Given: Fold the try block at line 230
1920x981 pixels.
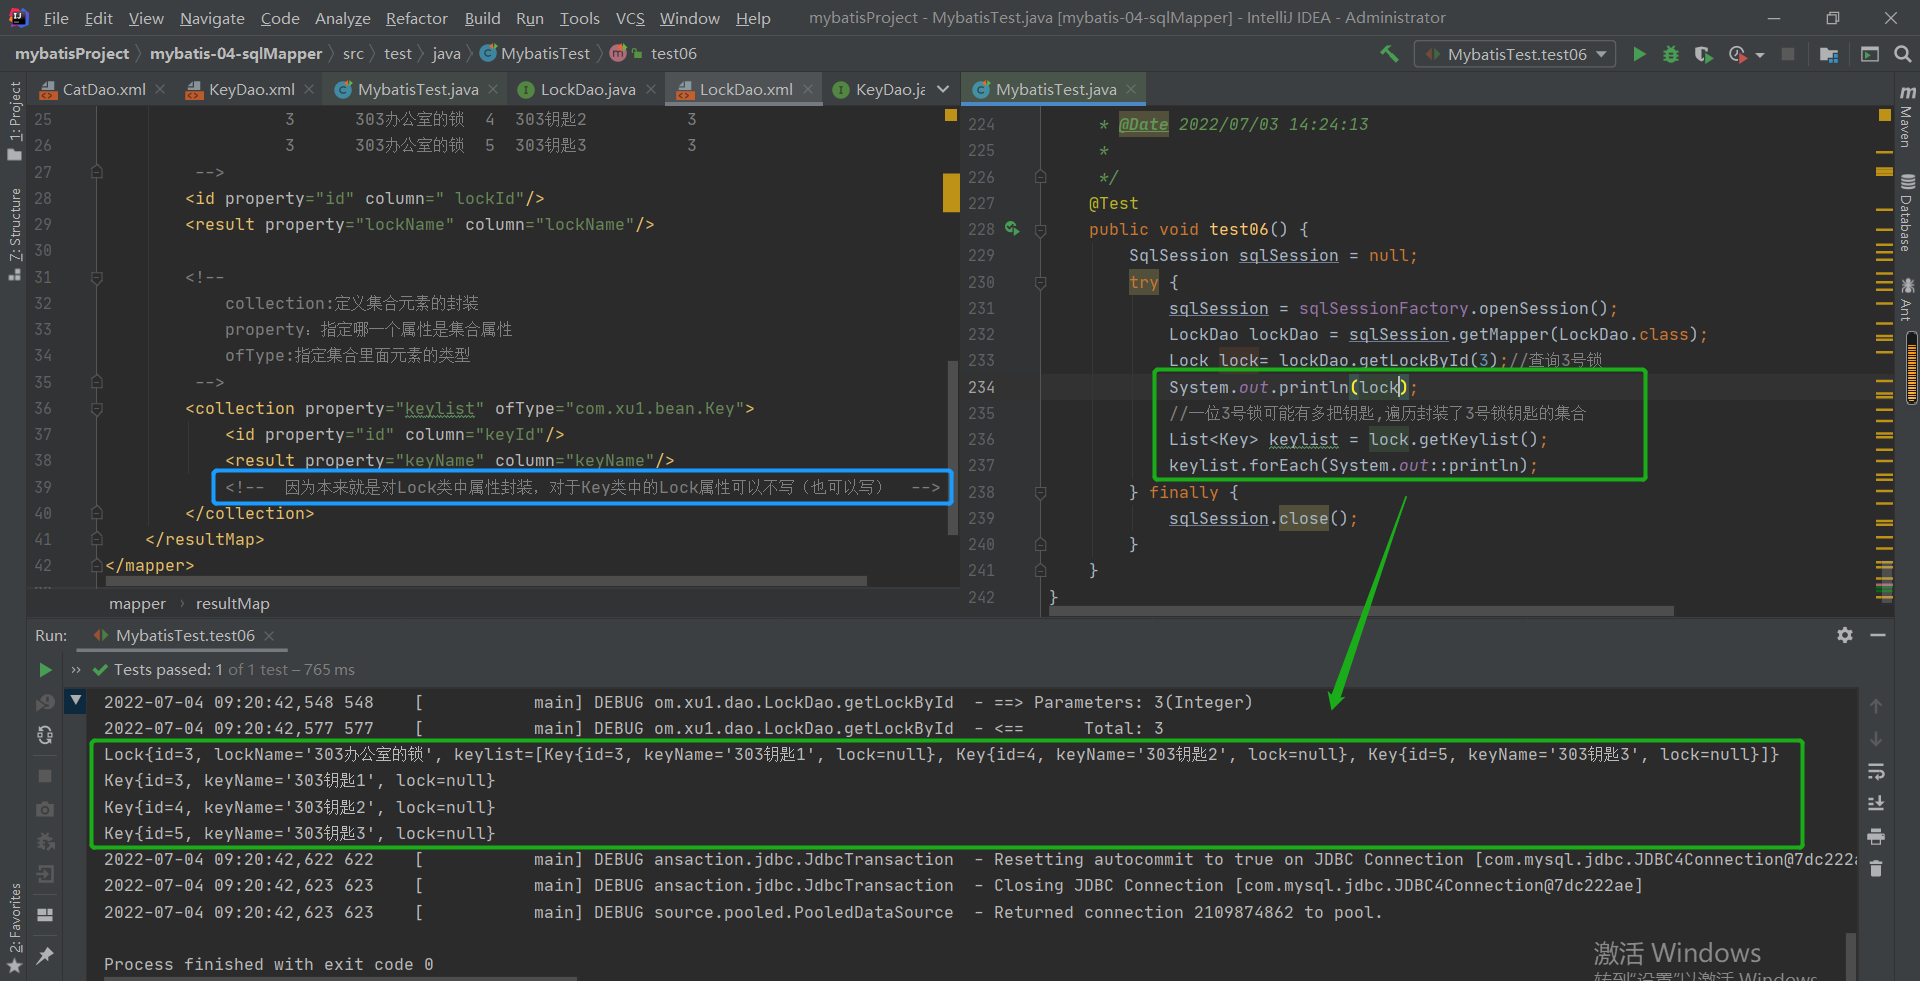Looking at the screenshot, I should (1040, 283).
